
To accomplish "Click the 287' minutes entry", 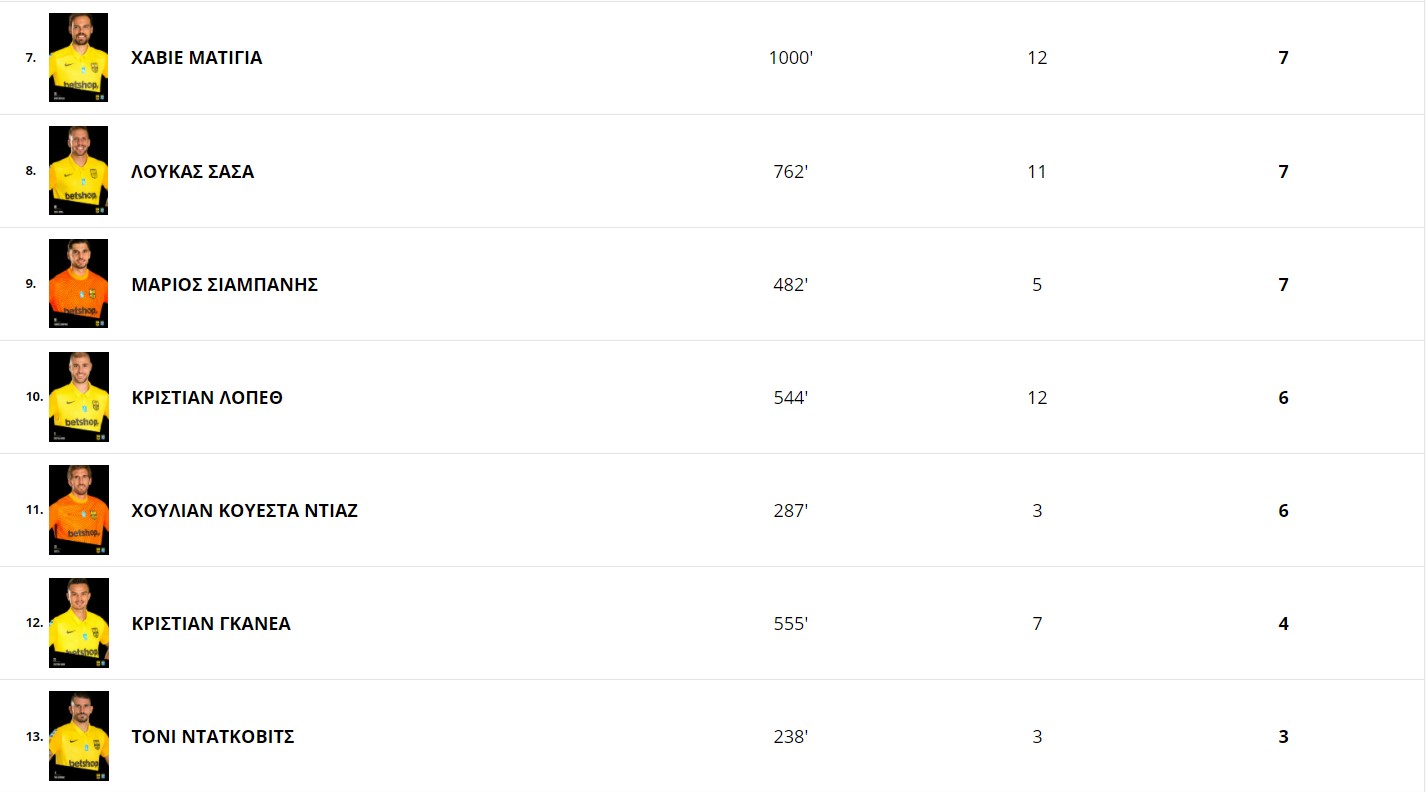I will click(791, 510).
